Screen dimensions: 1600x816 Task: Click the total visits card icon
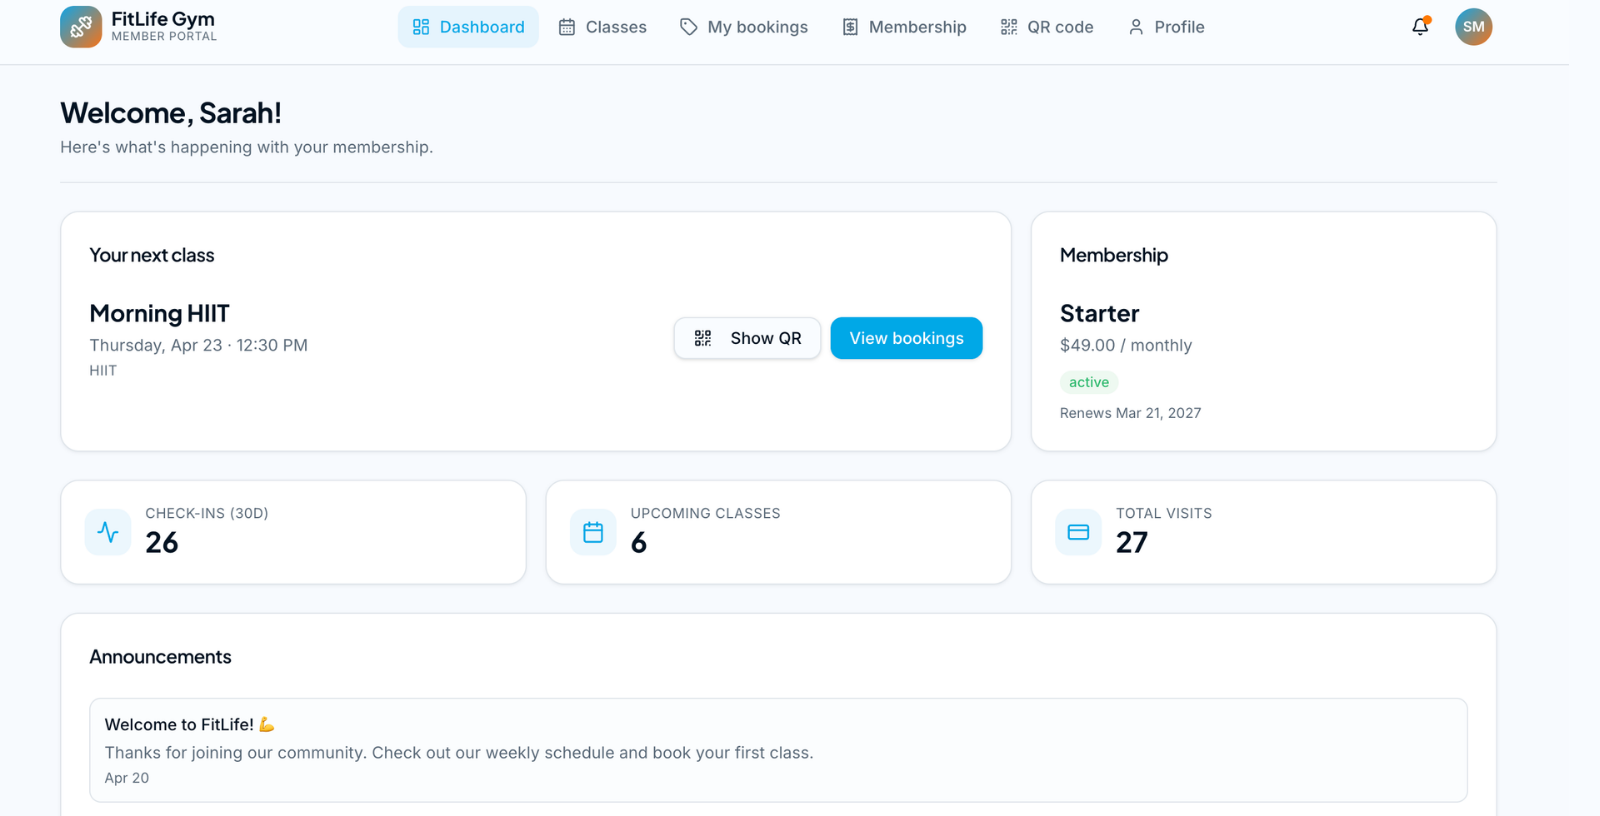[1078, 532]
